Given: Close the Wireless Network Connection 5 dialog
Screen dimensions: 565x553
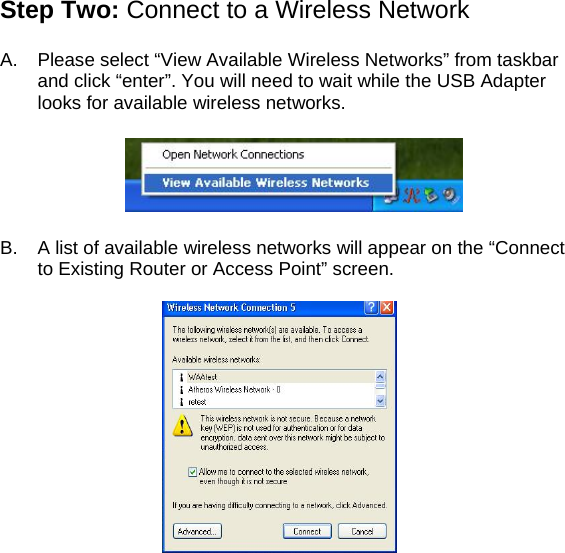Looking at the screenshot, I should click(x=387, y=308).
